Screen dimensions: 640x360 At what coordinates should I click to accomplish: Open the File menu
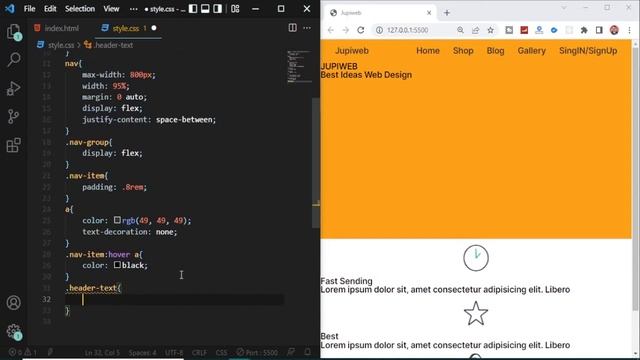pos(29,9)
